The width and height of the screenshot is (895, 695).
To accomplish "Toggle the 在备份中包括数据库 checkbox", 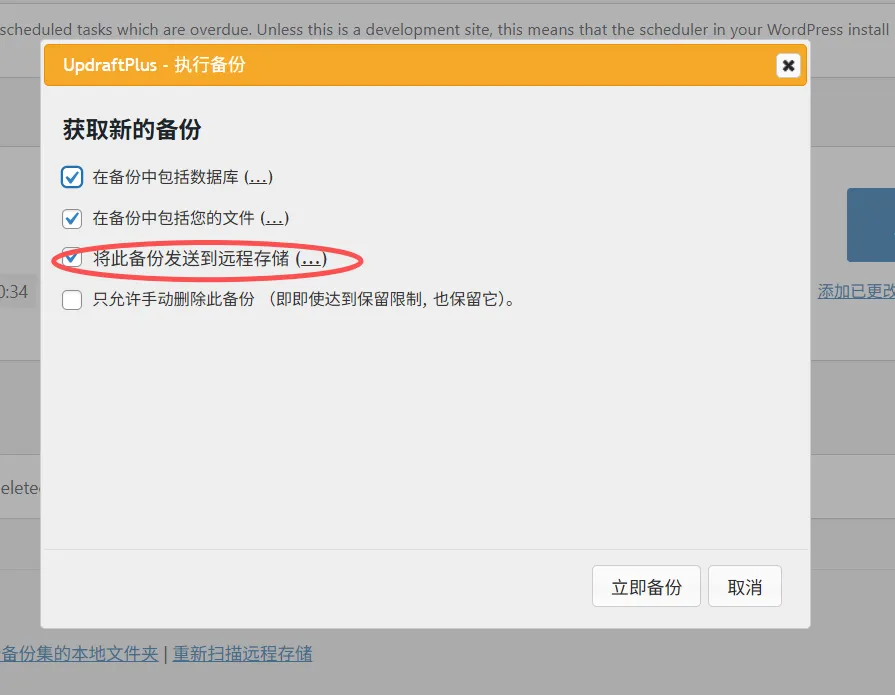I will [x=72, y=177].
